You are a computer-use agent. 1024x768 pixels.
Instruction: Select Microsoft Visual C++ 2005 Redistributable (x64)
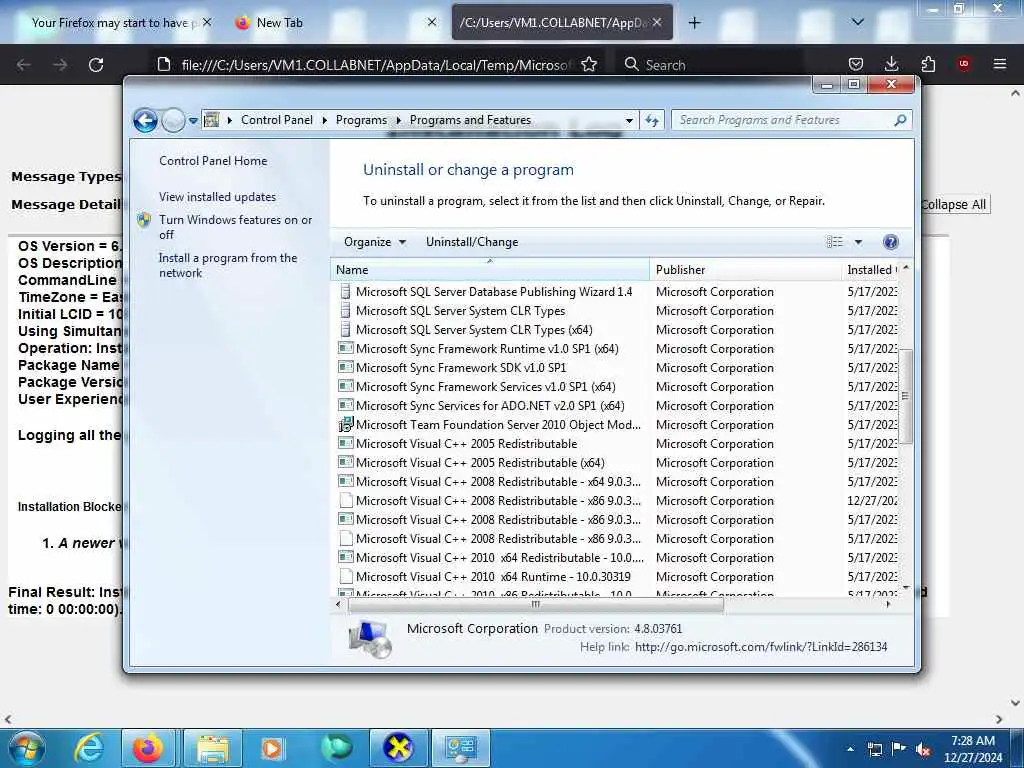click(480, 462)
